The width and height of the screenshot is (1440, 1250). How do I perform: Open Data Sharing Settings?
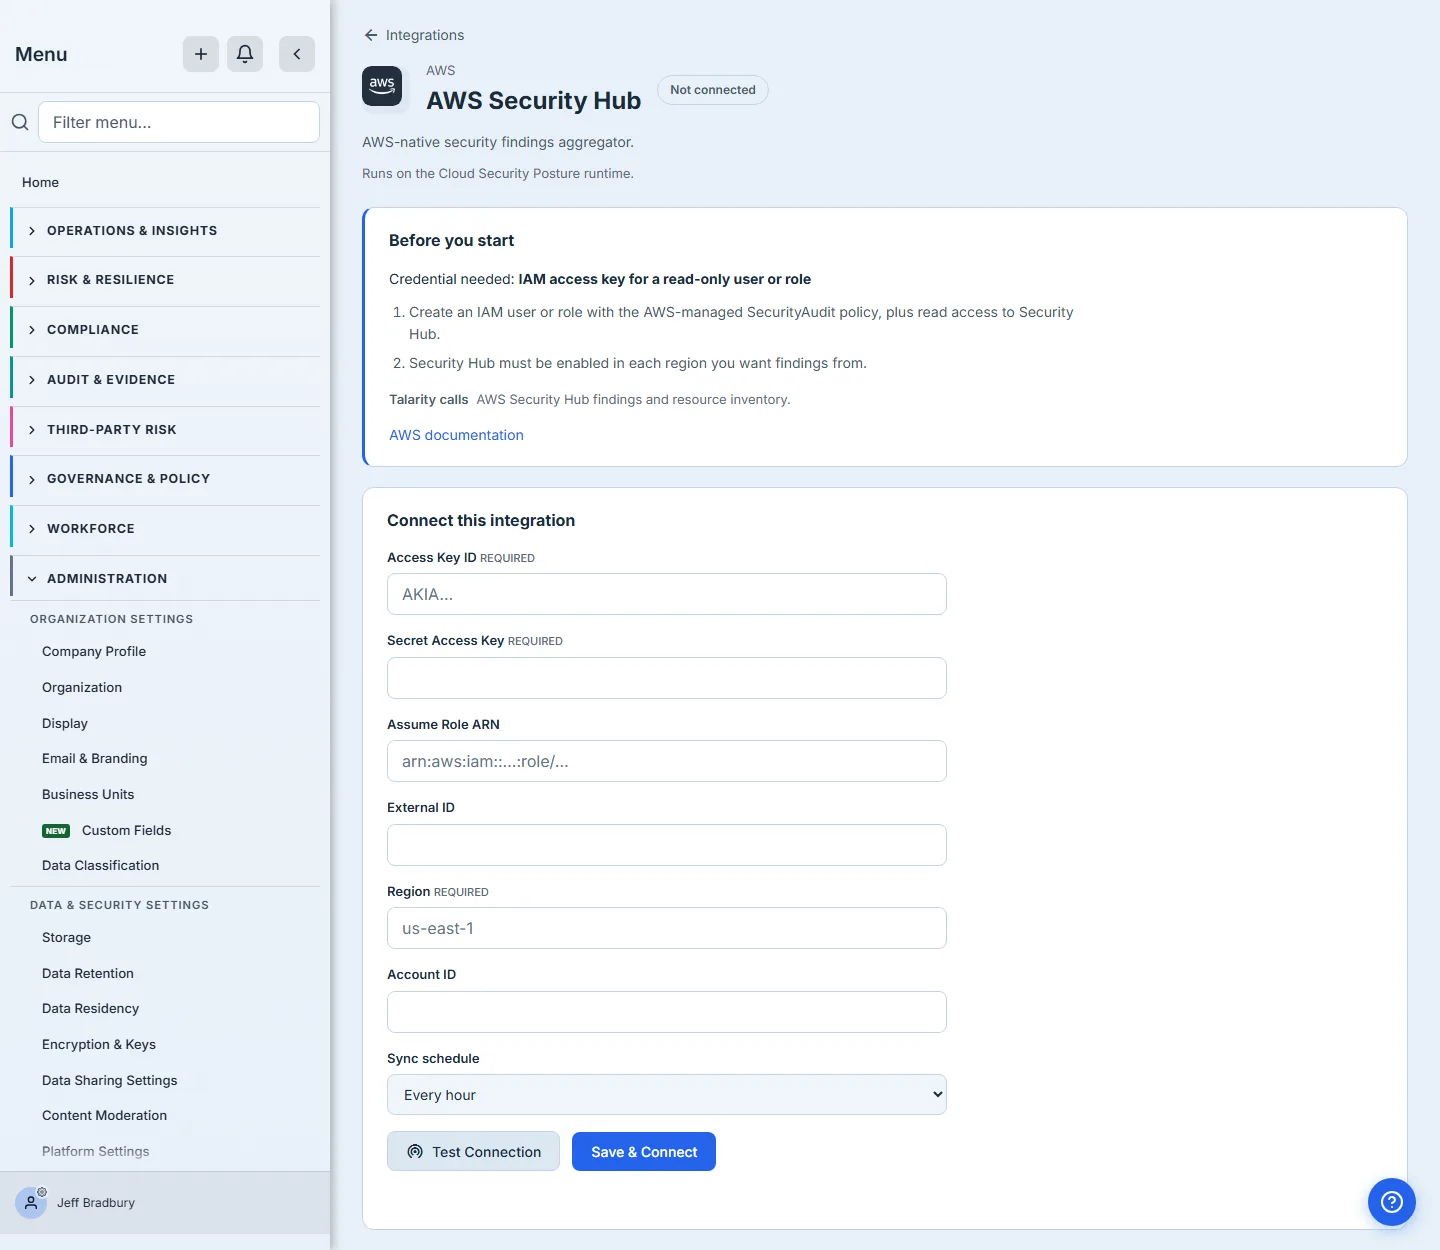(x=110, y=1081)
